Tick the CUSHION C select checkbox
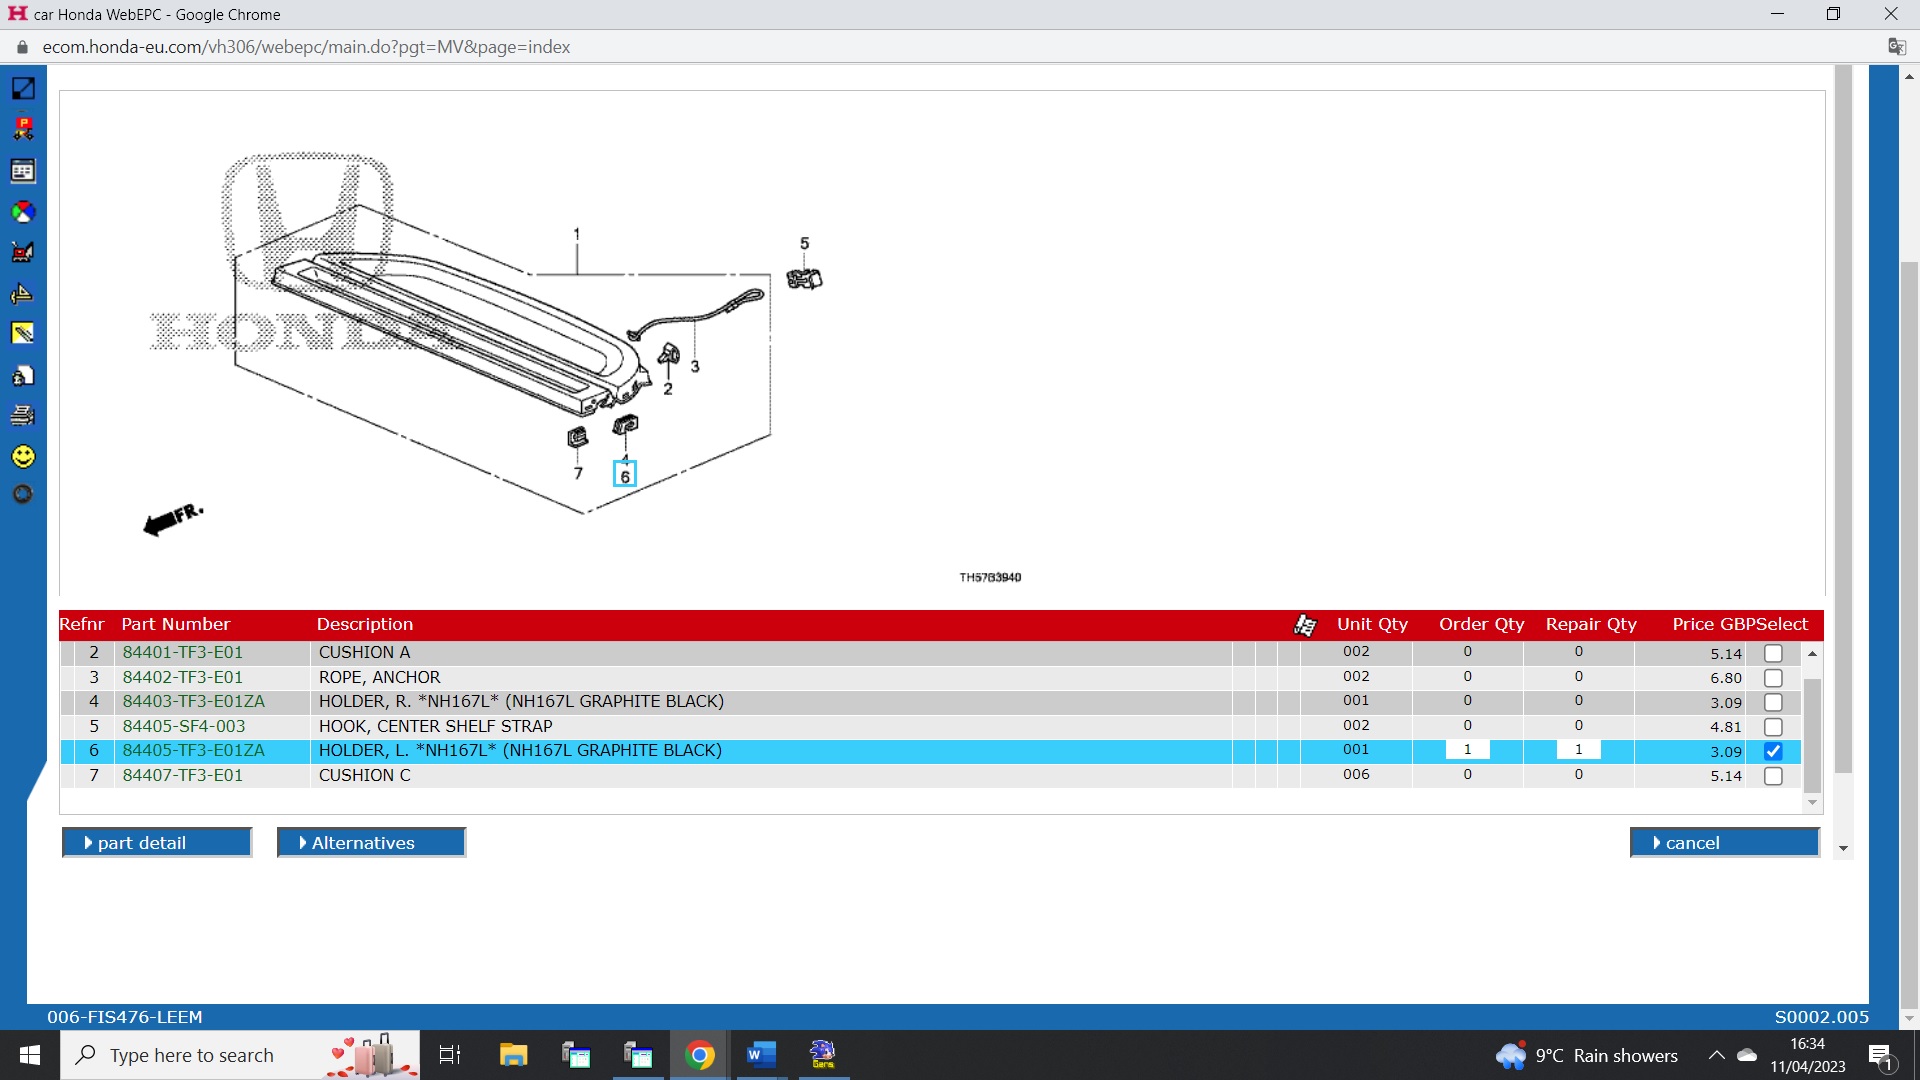The height and width of the screenshot is (1080, 1920). [x=1773, y=777]
